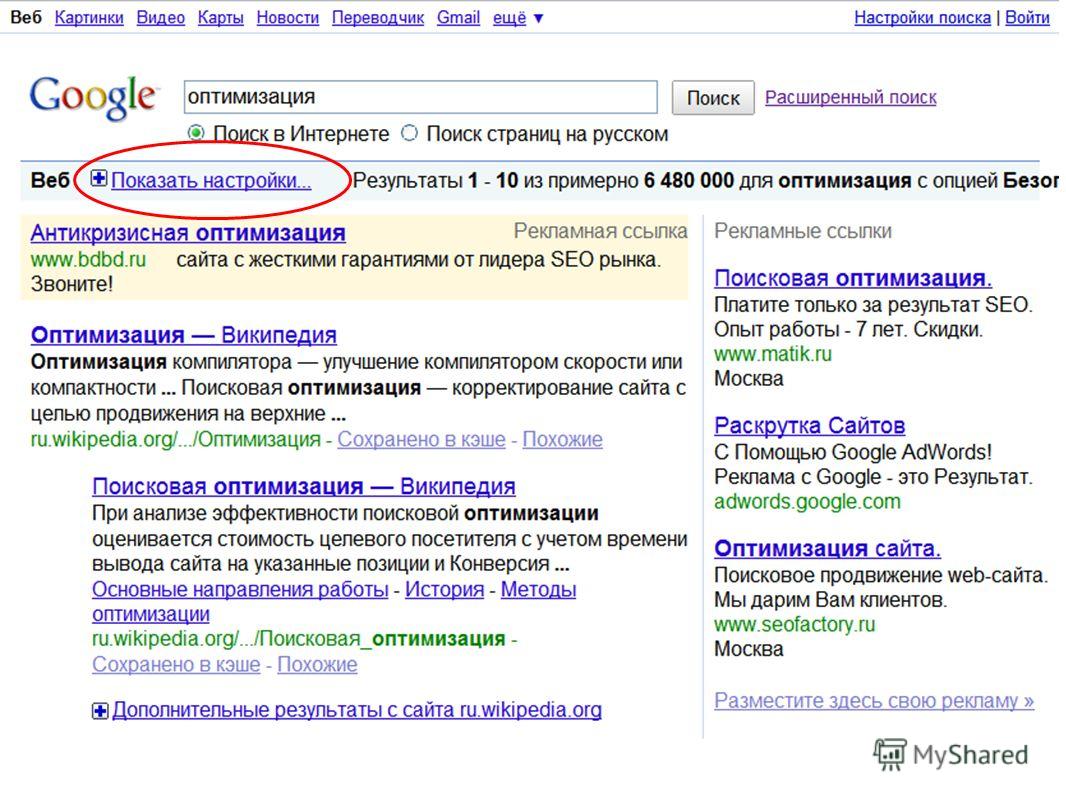
Task: Click Разместите здесь свою рекламу link
Action: click(x=874, y=700)
